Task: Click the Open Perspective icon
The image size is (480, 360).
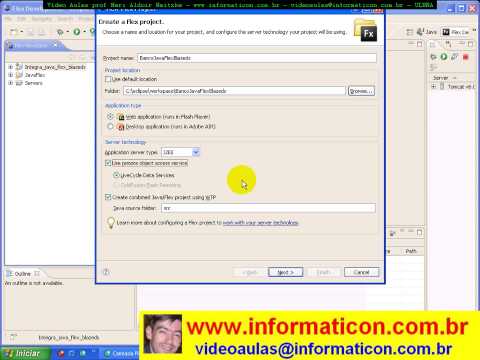Action: [x=410, y=32]
